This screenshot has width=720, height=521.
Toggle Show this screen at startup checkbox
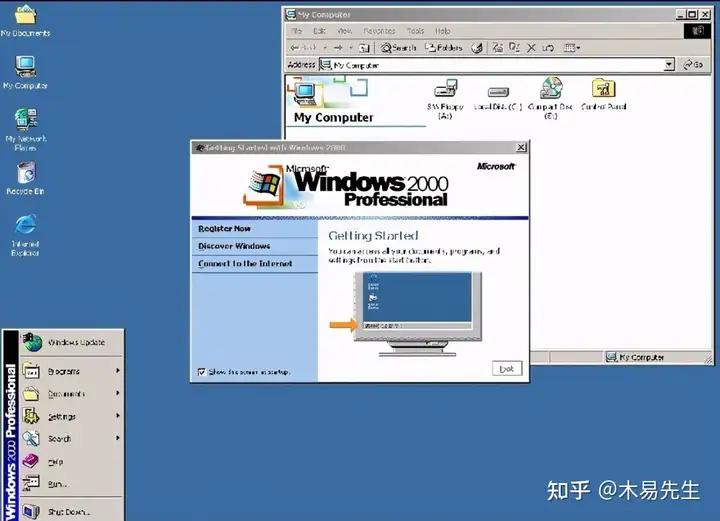pos(202,372)
